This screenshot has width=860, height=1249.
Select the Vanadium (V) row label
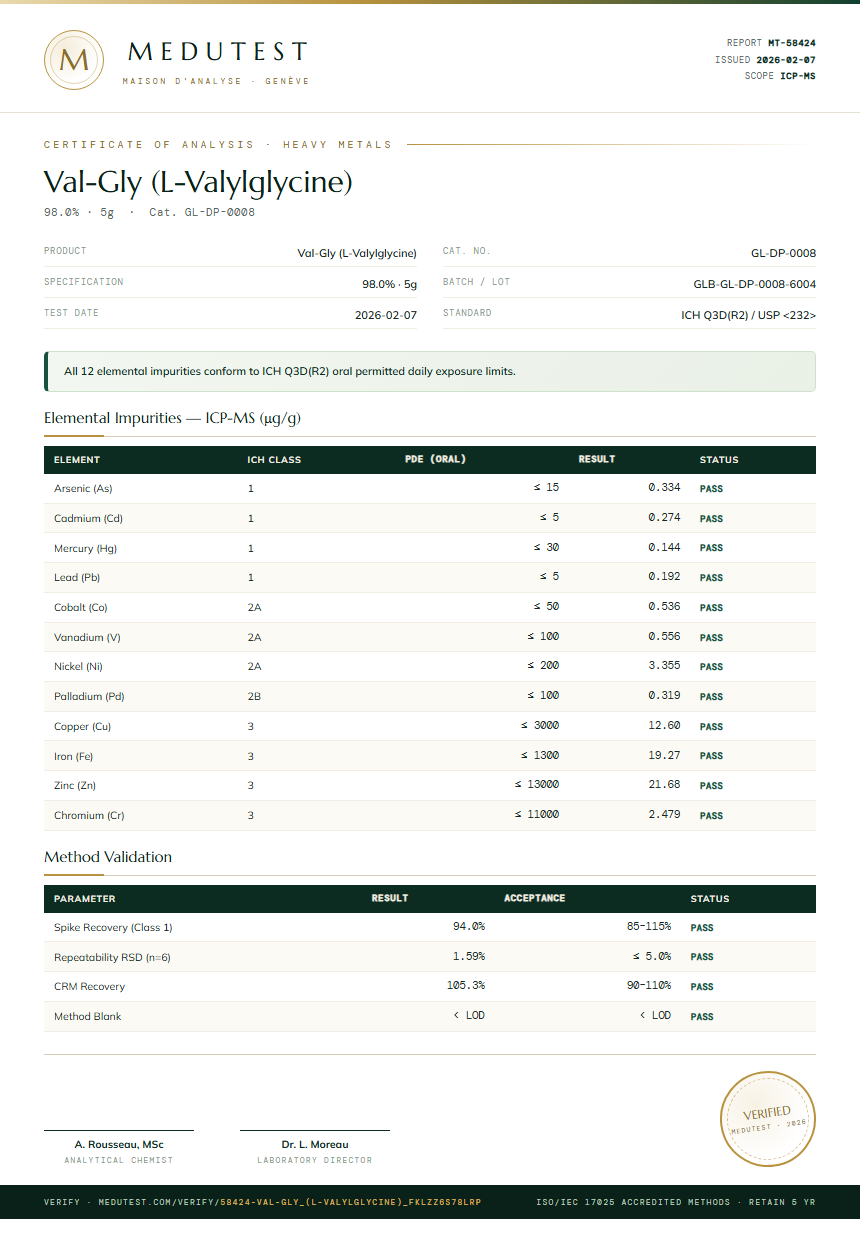87,637
